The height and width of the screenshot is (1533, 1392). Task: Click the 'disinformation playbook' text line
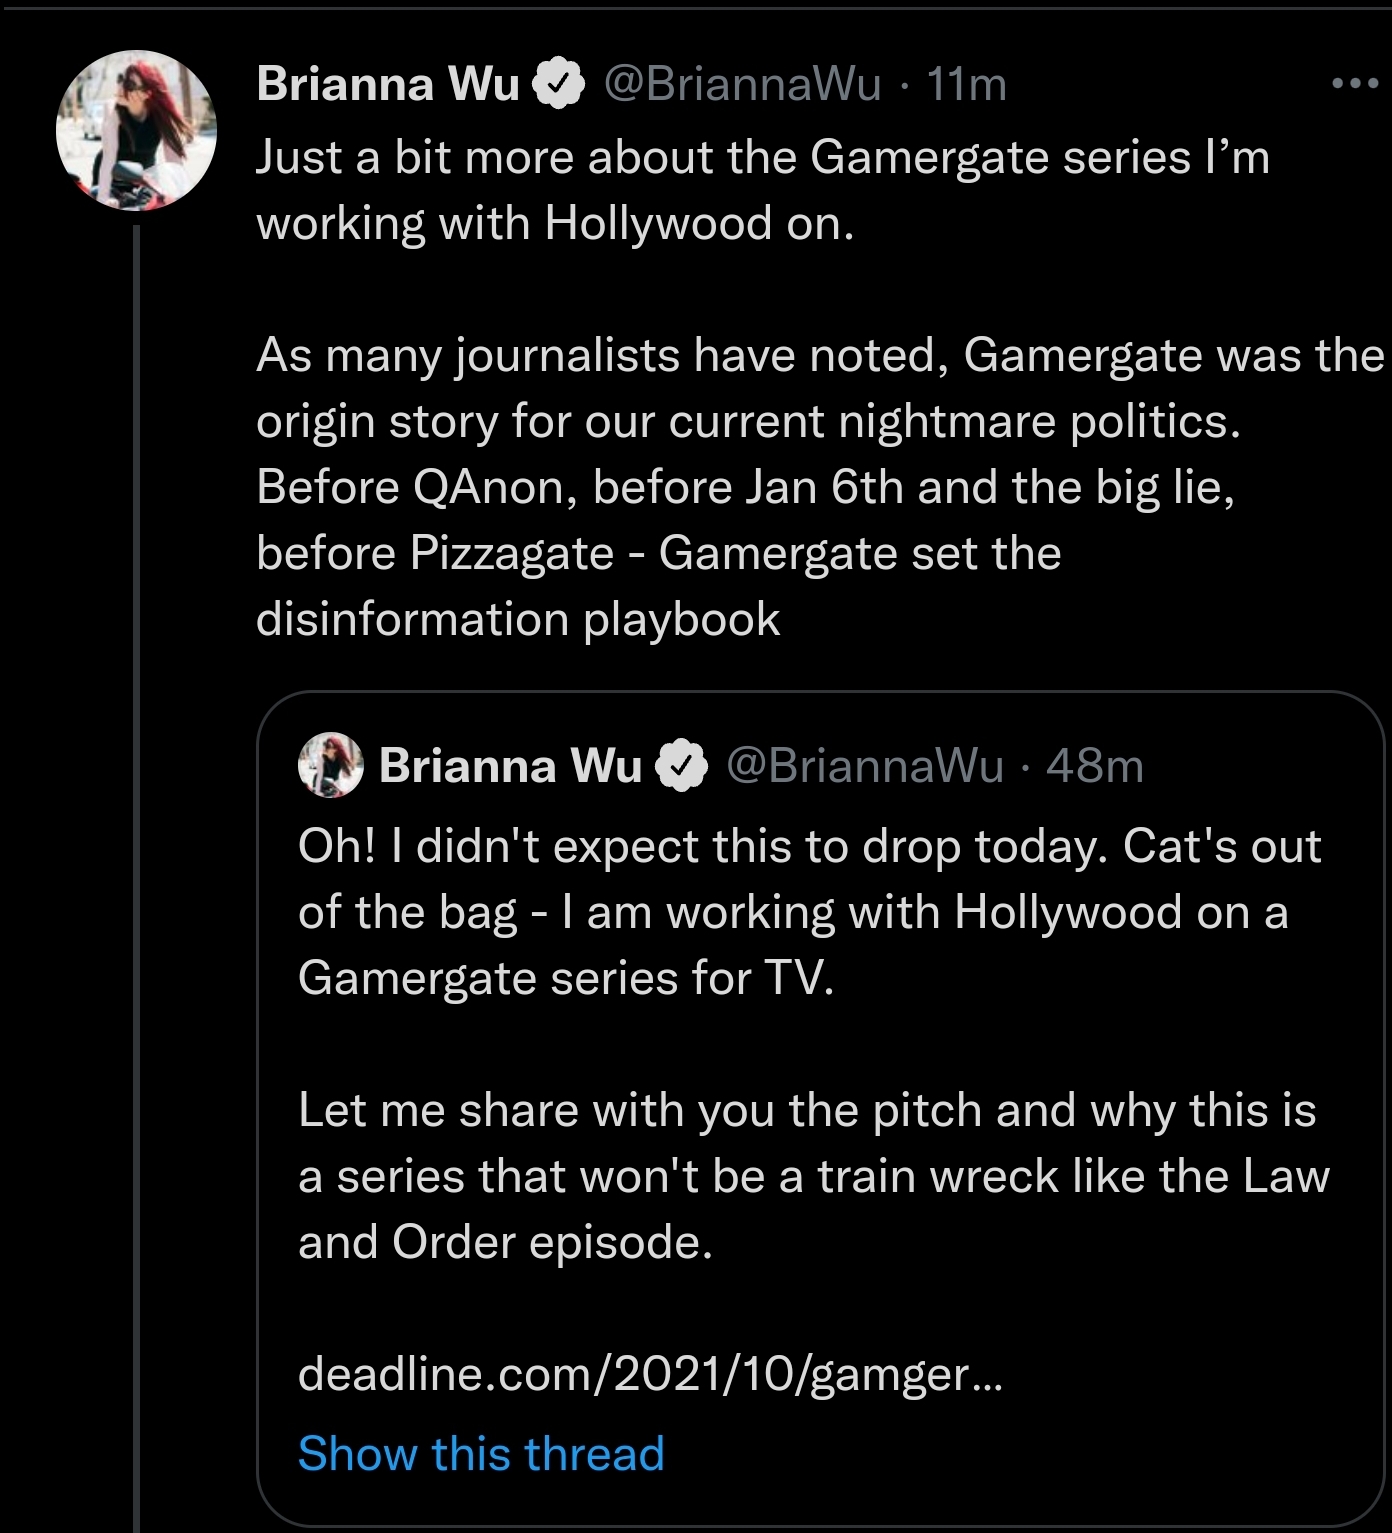(x=518, y=619)
